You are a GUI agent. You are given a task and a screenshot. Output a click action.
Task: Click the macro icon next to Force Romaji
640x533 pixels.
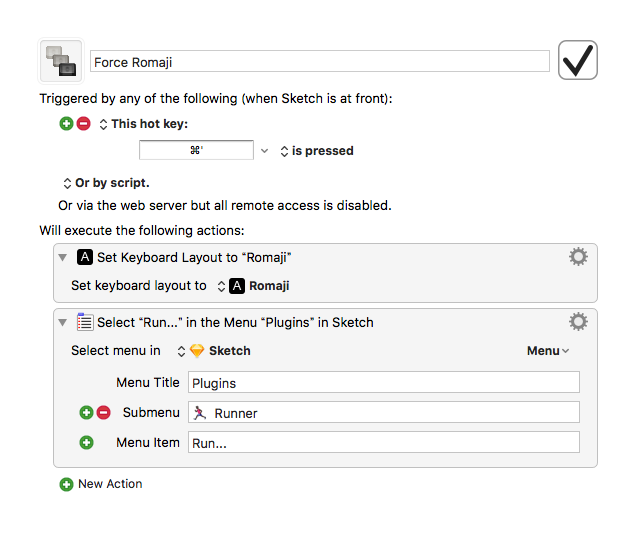[59, 60]
